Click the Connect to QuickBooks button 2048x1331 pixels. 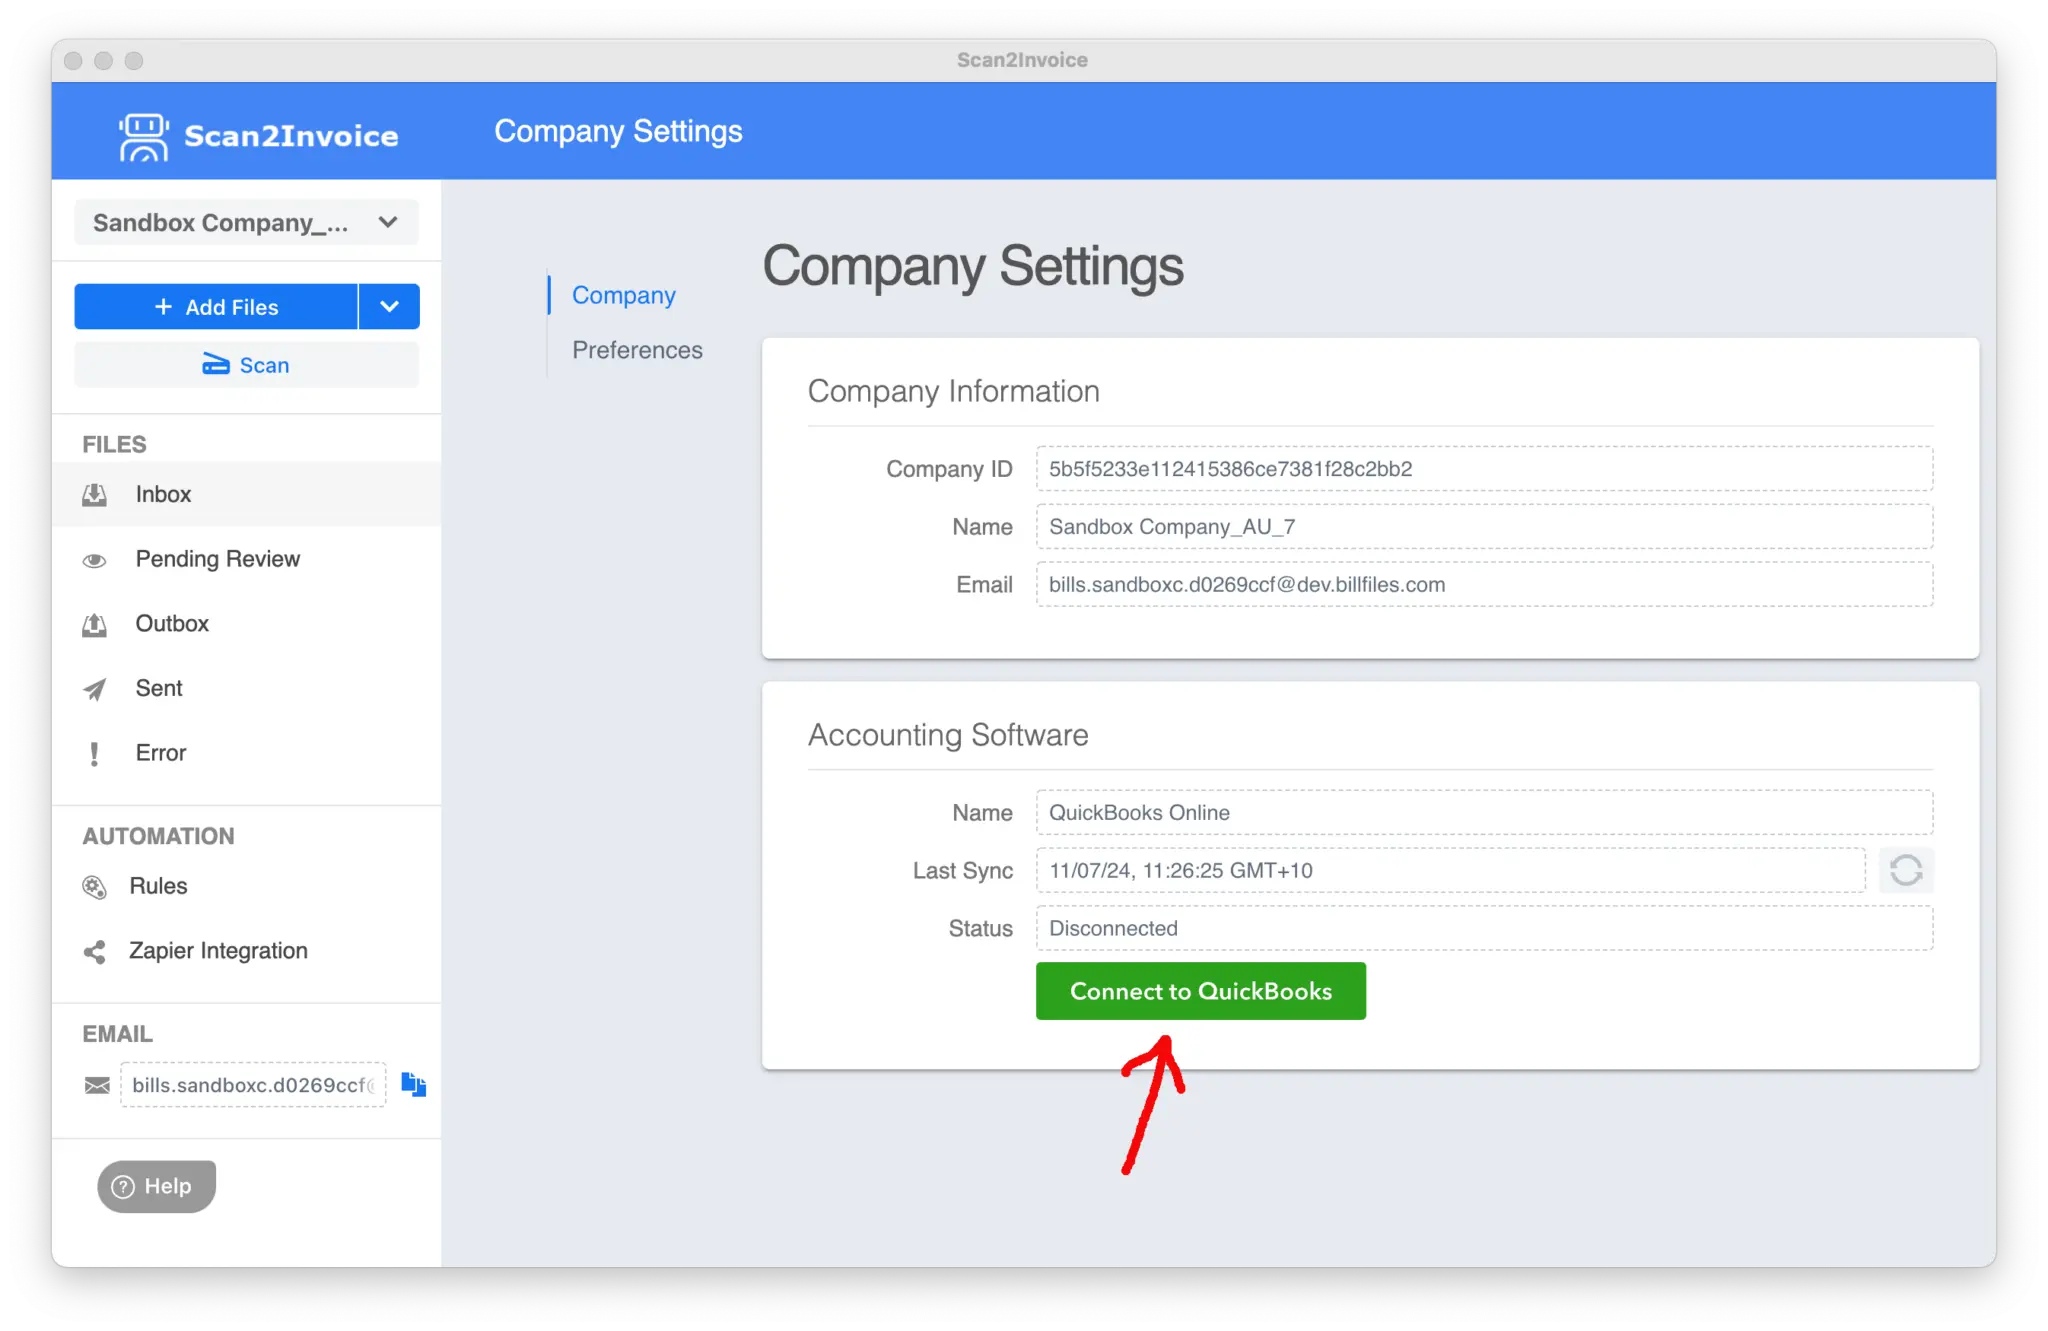tap(1201, 991)
